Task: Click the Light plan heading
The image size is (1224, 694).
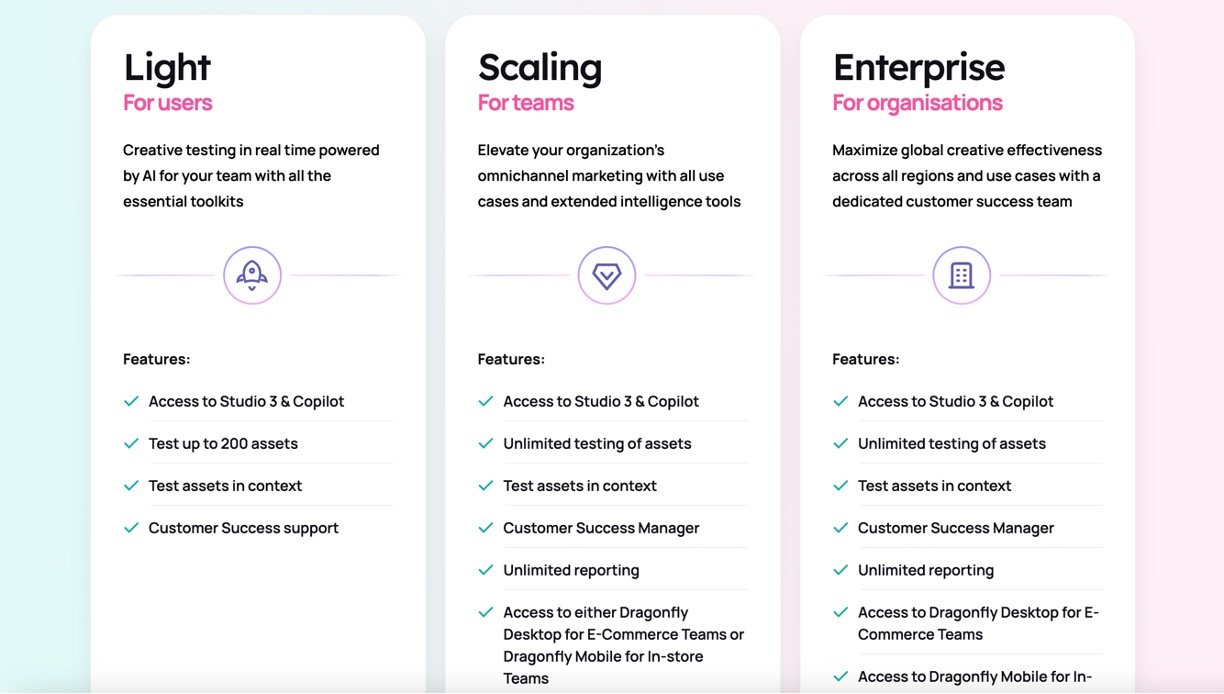Action: [x=167, y=67]
